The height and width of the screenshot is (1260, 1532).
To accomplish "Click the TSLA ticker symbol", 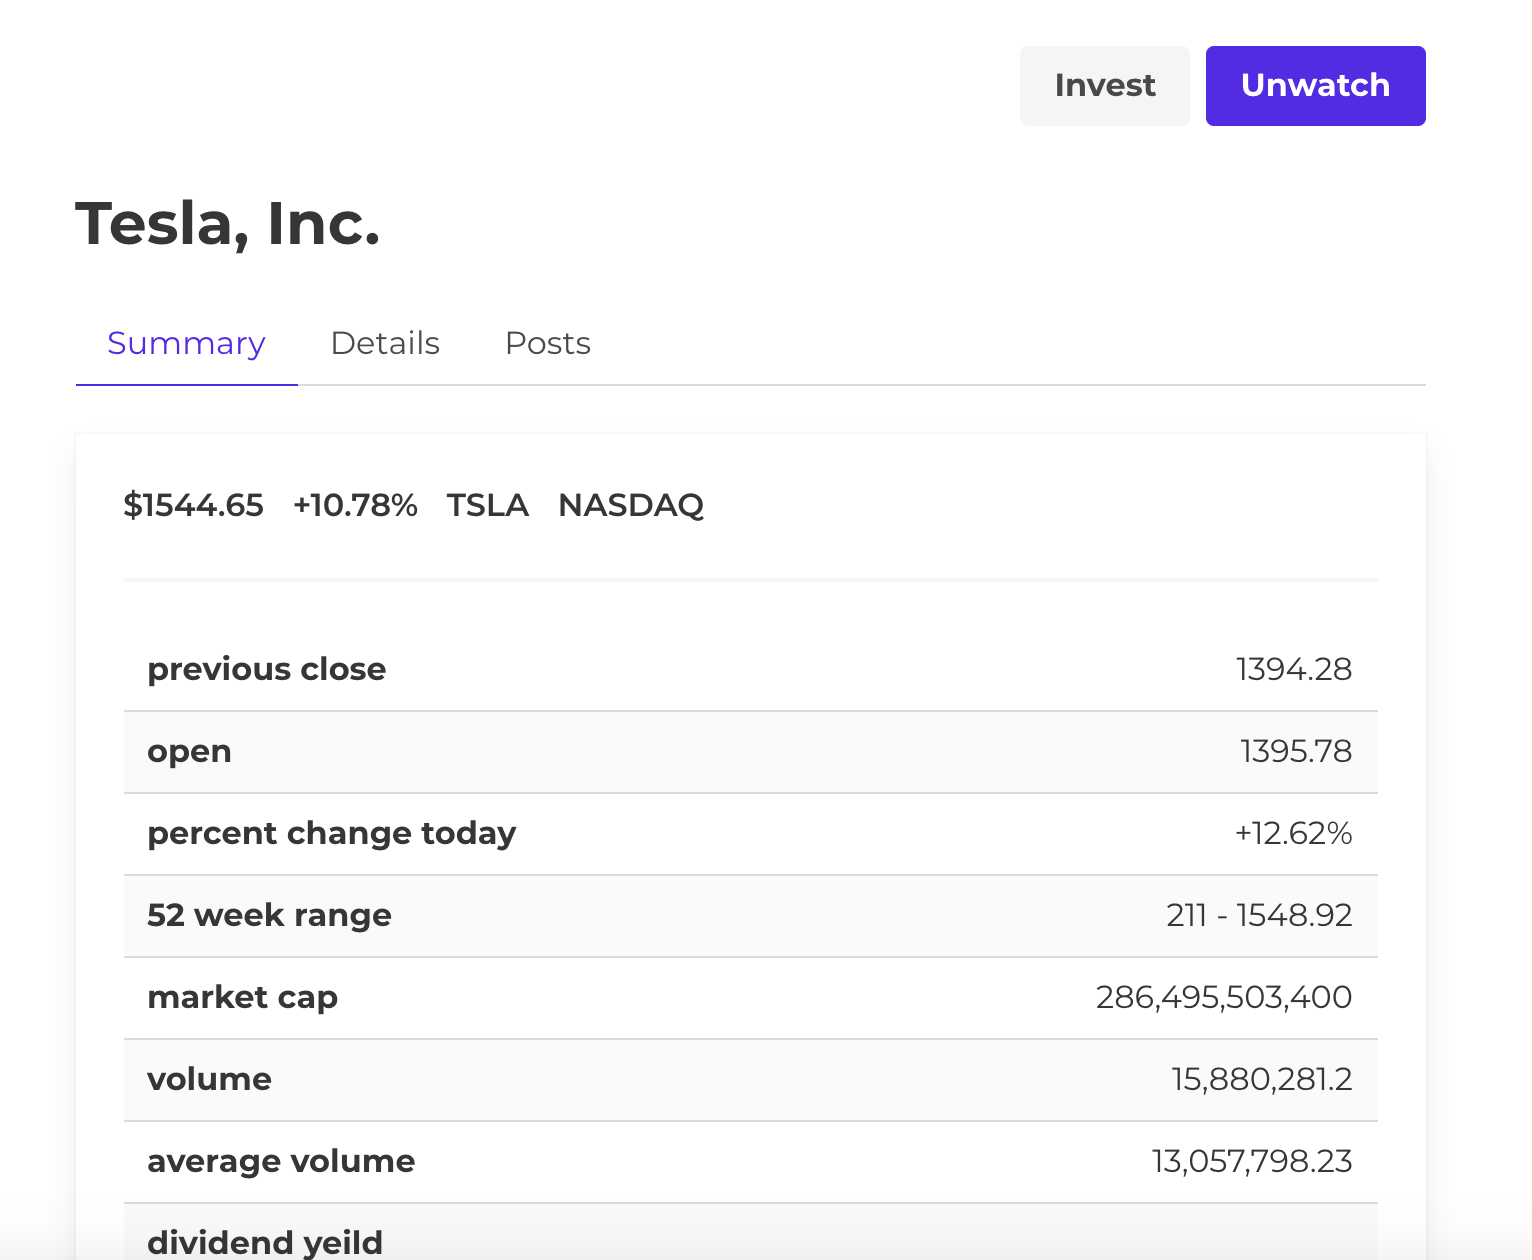I will [487, 505].
